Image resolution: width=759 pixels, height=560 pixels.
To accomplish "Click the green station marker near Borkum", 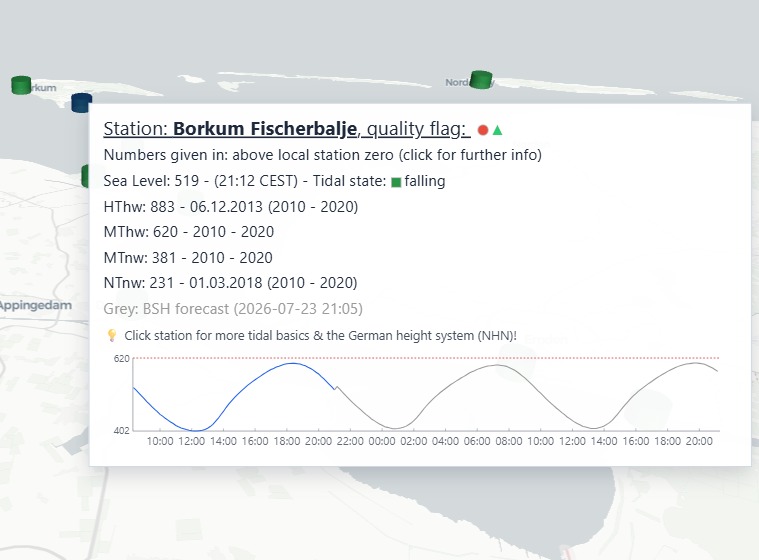I will click(x=21, y=85).
